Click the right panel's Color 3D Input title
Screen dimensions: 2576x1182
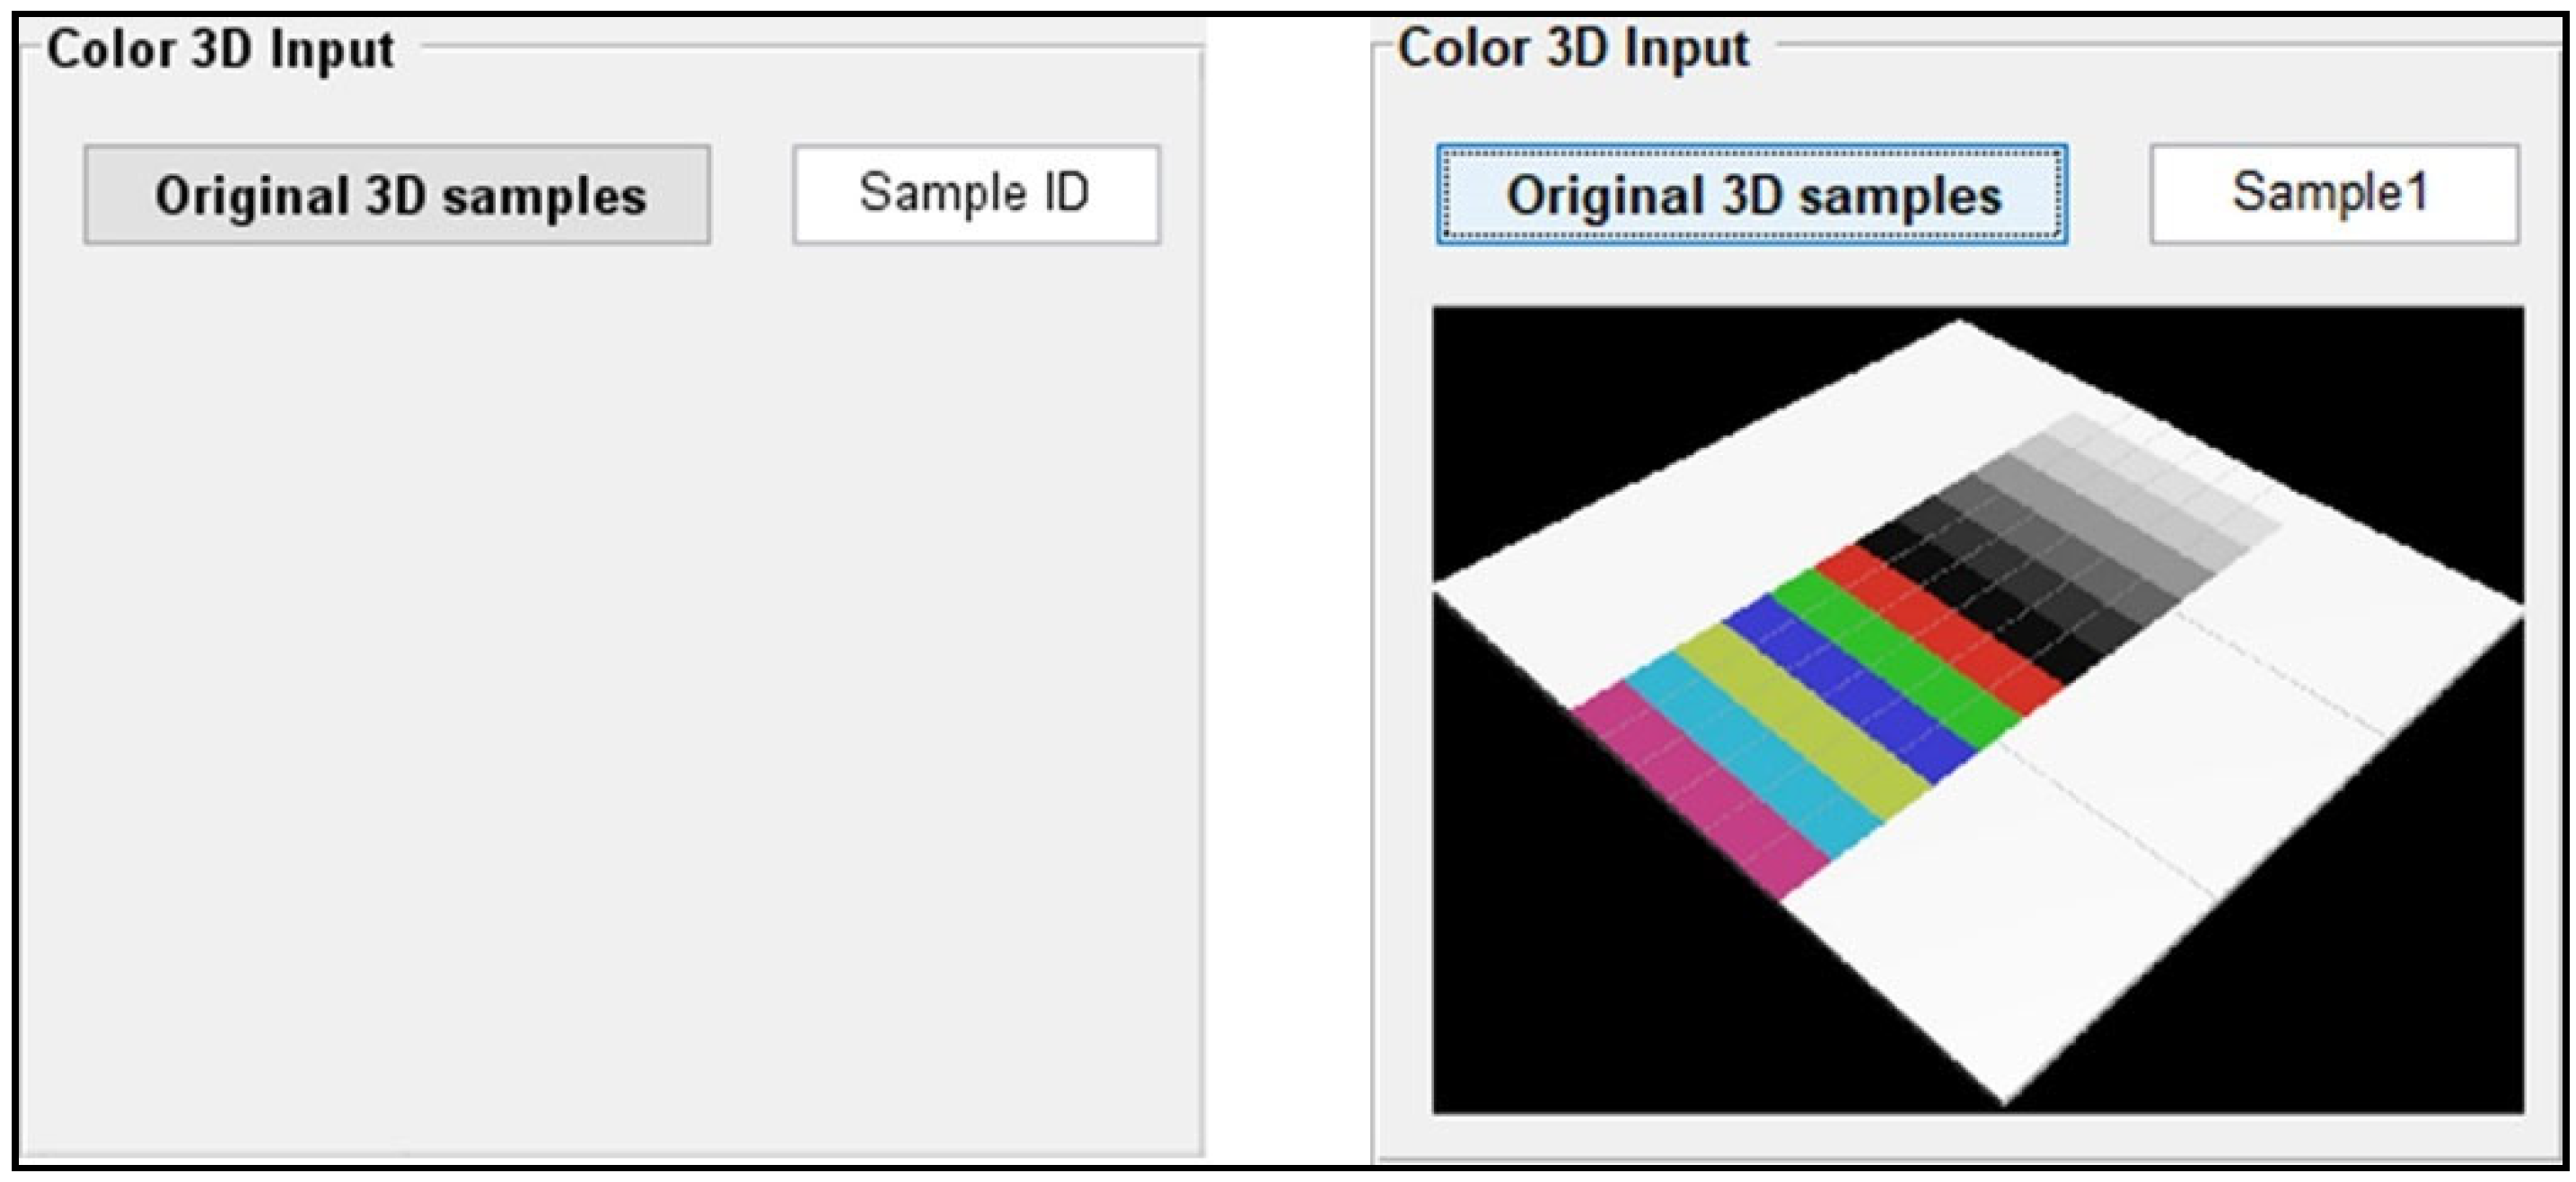tap(1573, 48)
